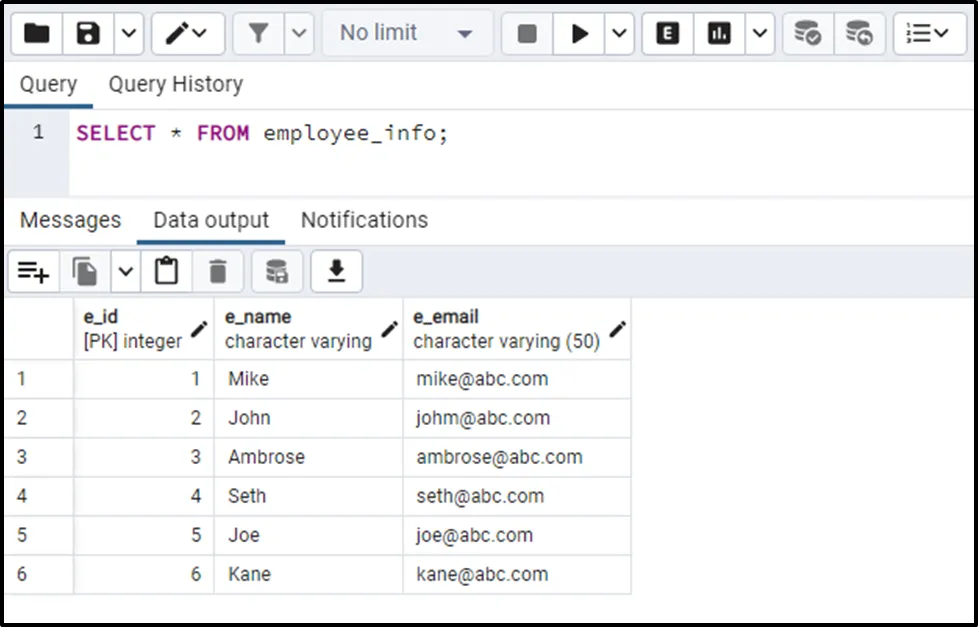Click the Execute query play button

[x=580, y=34]
